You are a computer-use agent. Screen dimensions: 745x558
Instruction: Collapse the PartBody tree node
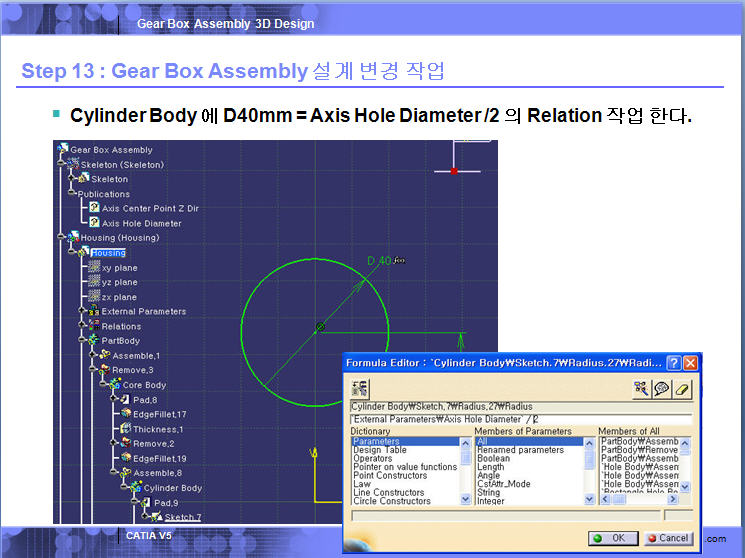[83, 341]
